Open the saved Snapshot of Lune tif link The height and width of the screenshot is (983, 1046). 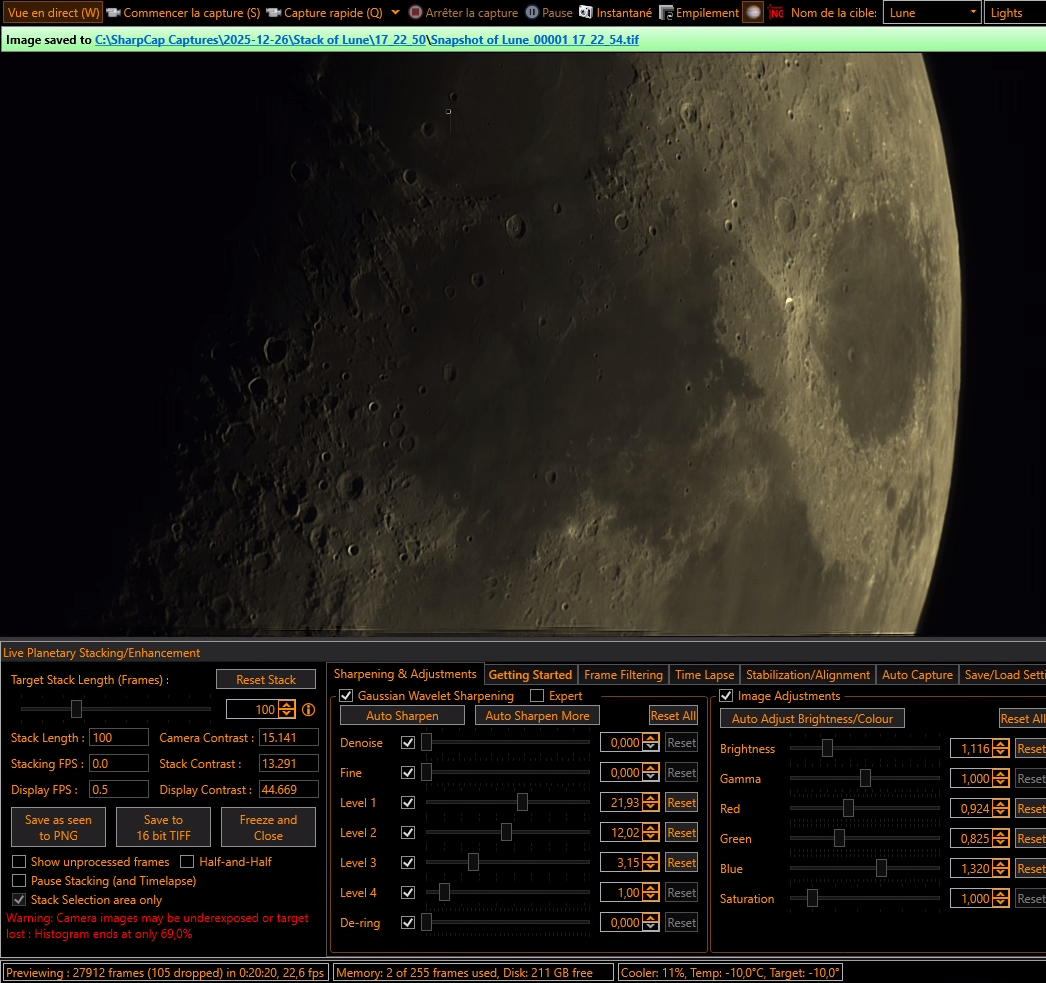(x=535, y=40)
